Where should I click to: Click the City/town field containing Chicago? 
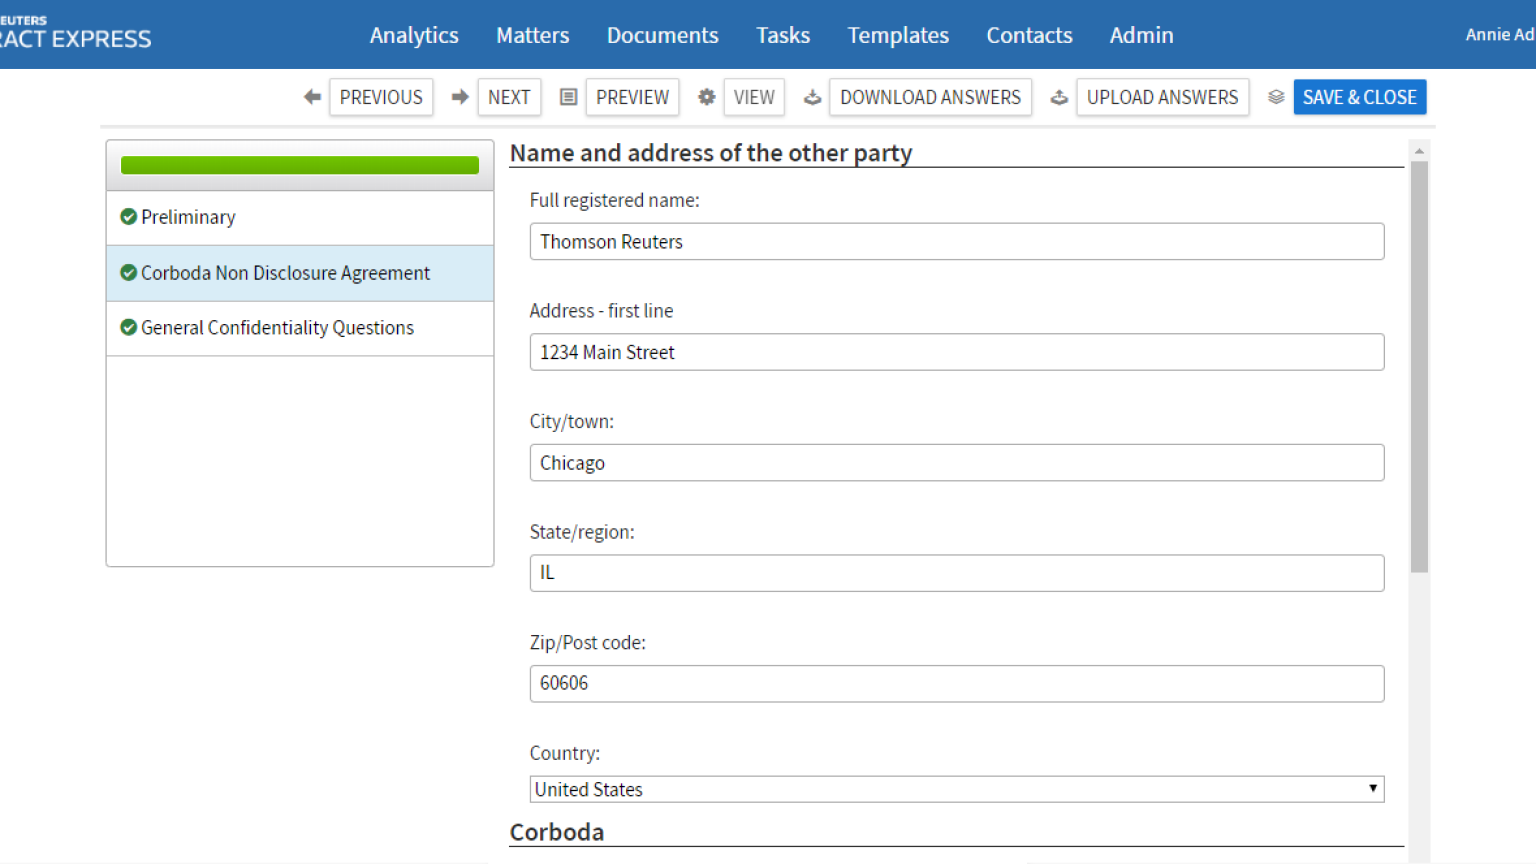click(x=957, y=462)
